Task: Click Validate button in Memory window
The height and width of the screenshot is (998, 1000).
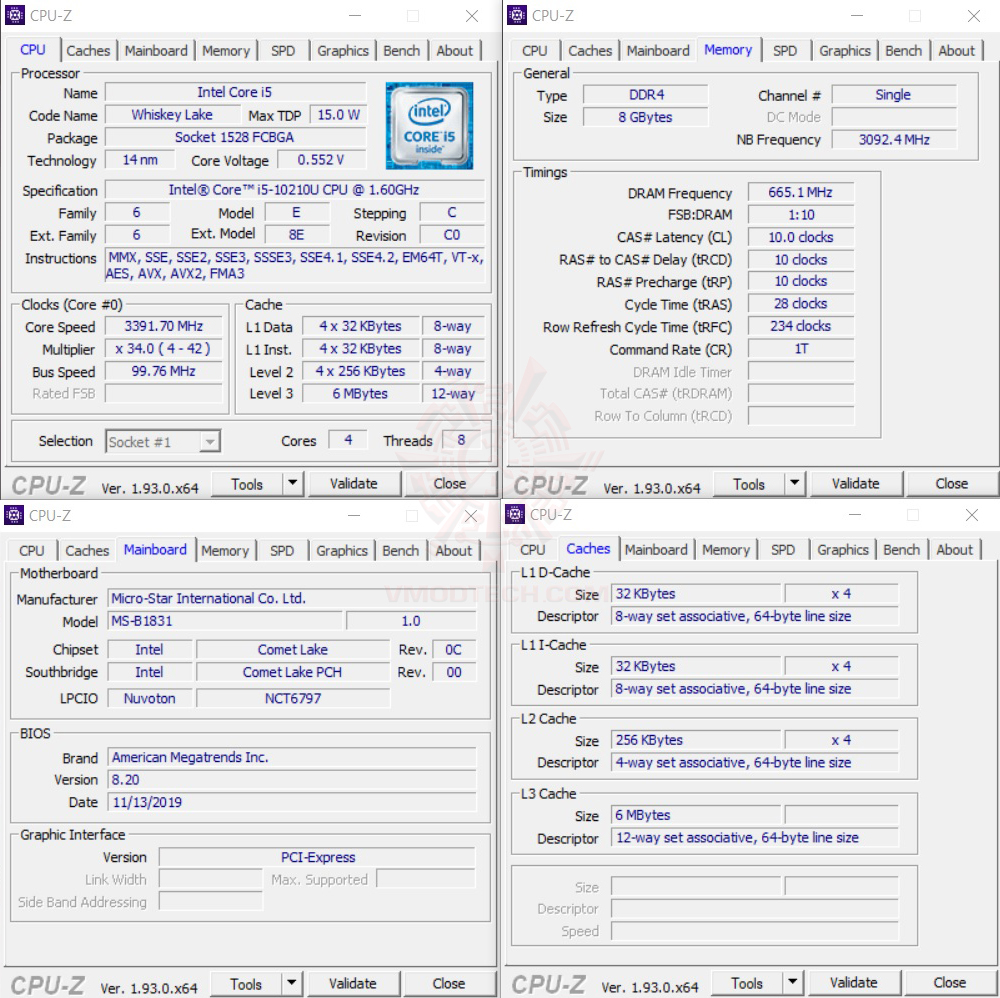Action: pyautogui.click(x=856, y=483)
